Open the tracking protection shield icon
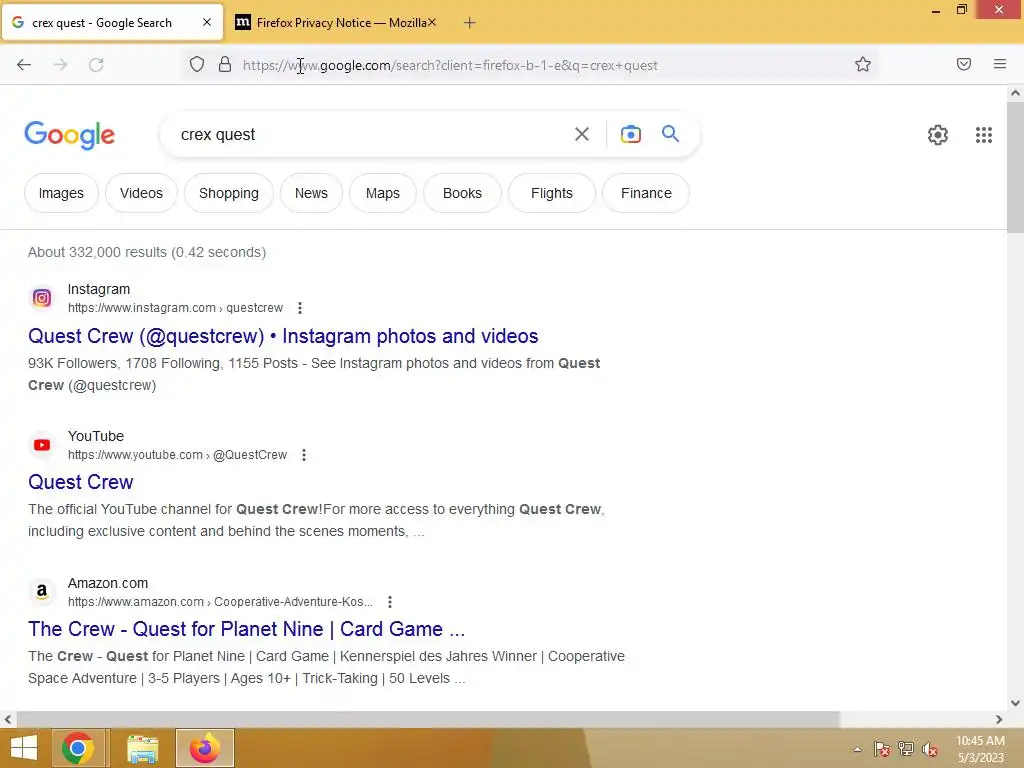 tap(197, 65)
